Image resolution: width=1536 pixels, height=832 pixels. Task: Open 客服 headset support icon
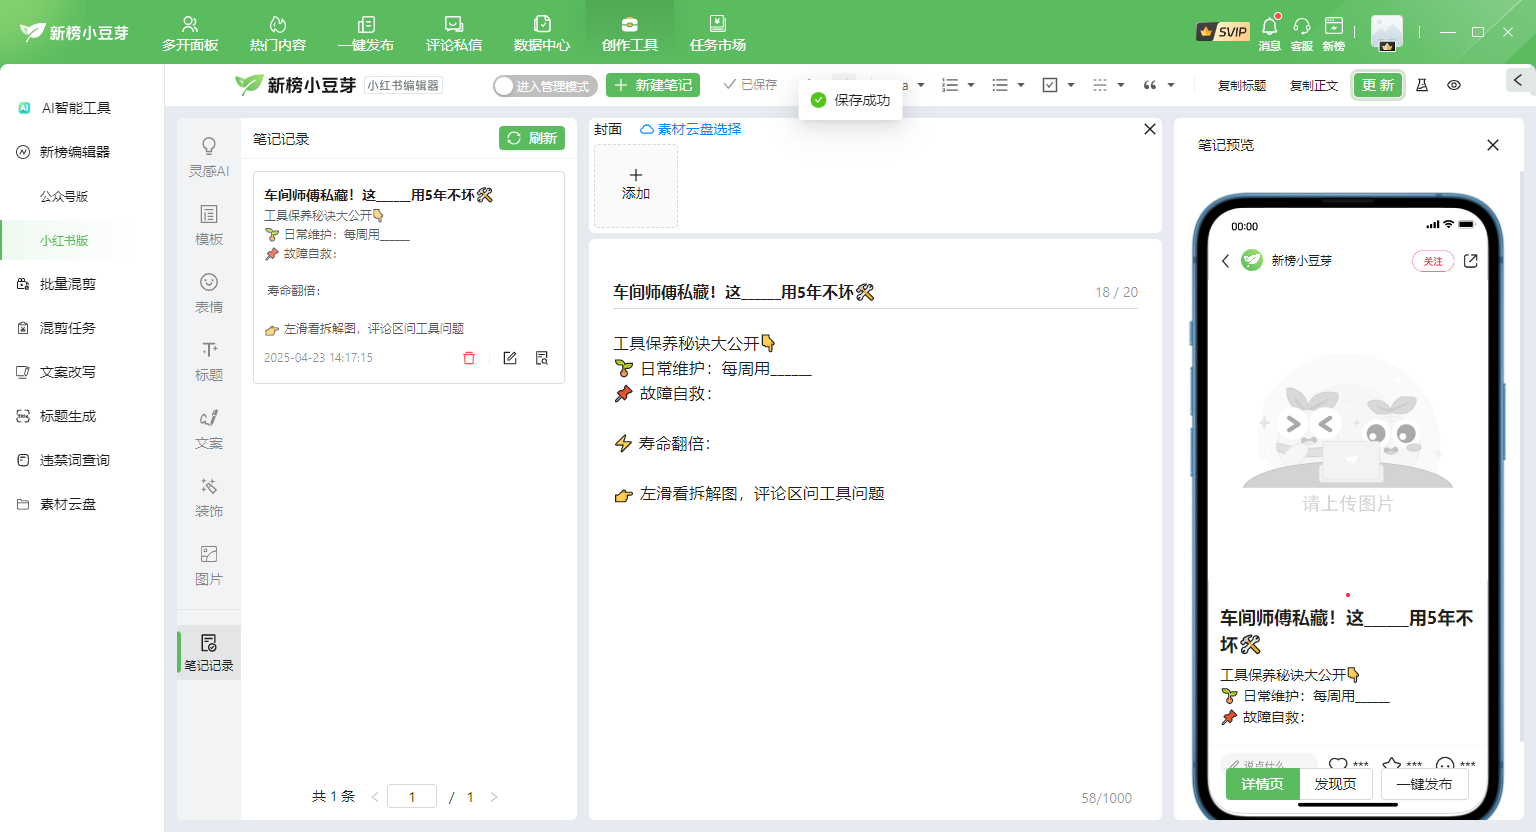[x=1302, y=33]
